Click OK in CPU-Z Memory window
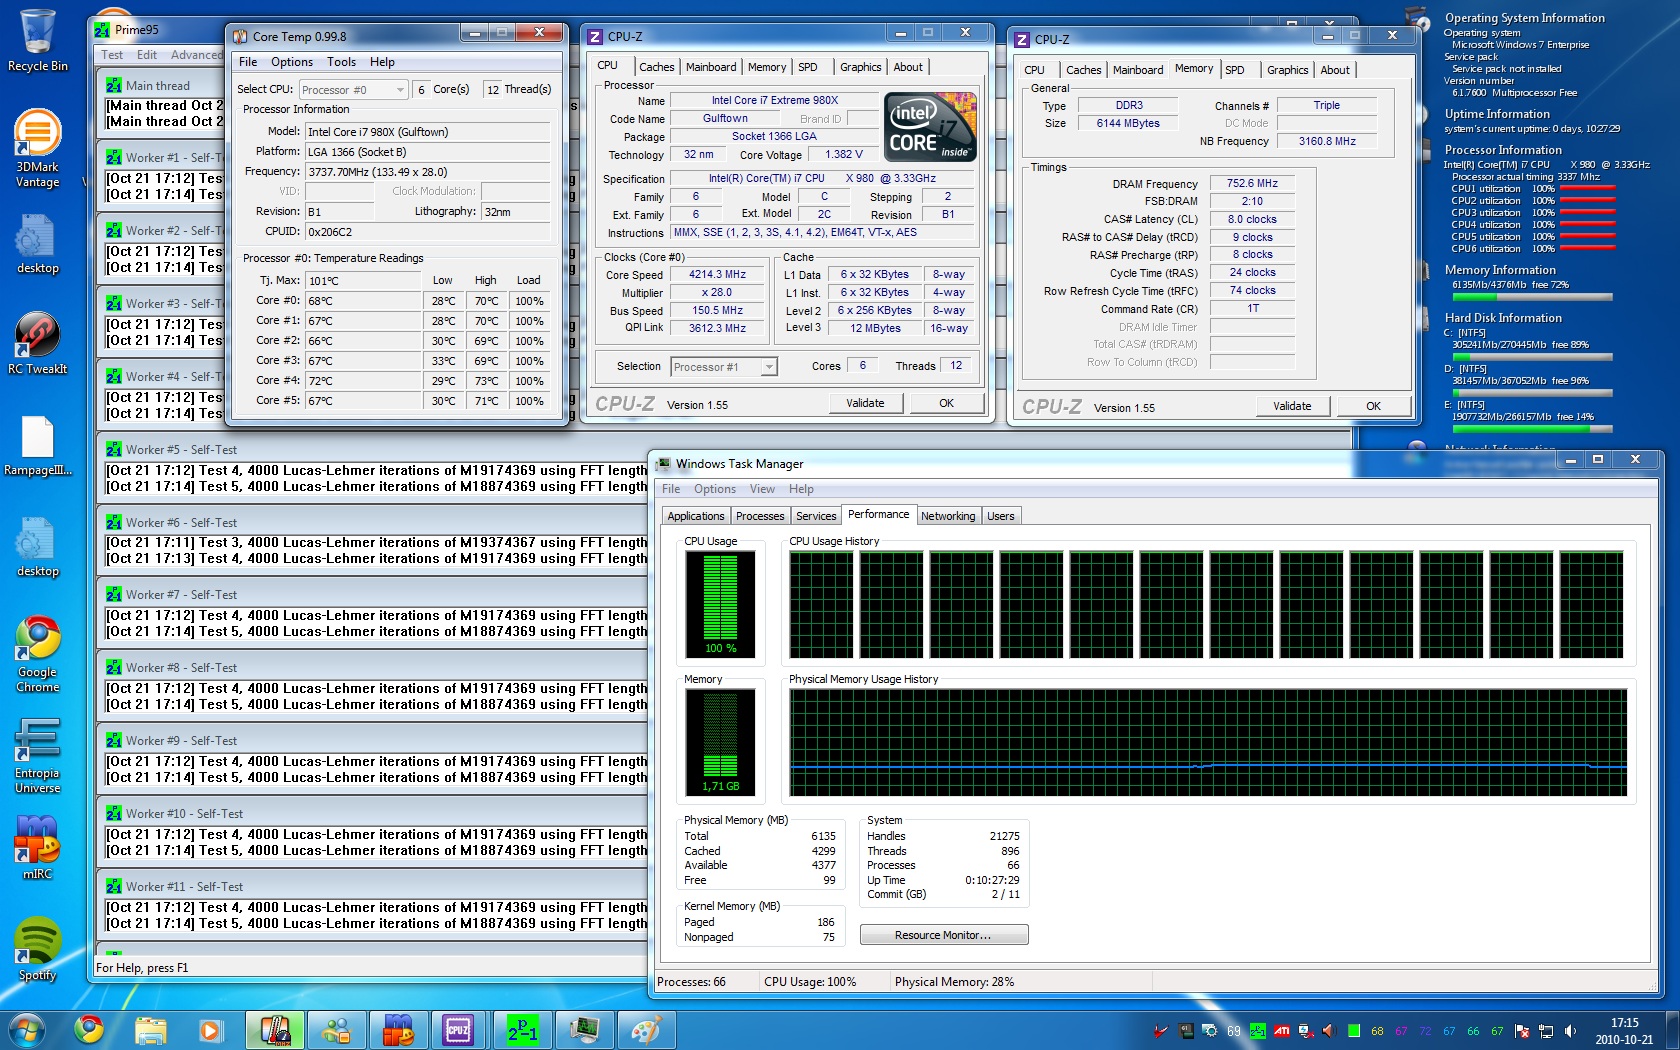The height and width of the screenshot is (1050, 1680). tap(1373, 406)
